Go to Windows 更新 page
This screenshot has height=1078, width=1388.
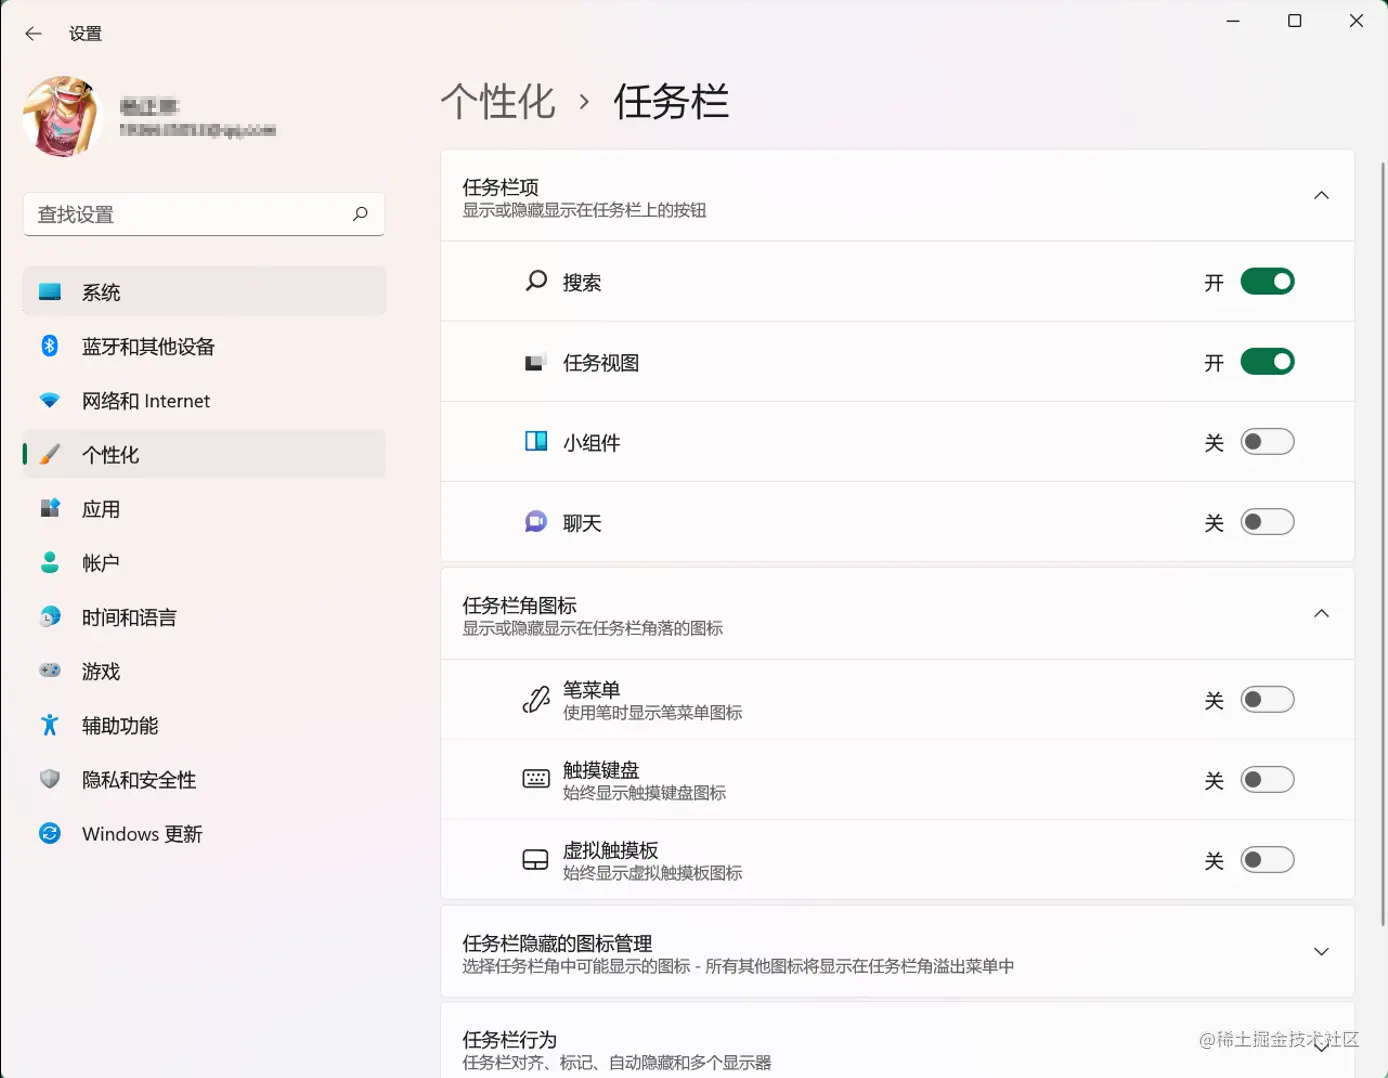(204, 833)
